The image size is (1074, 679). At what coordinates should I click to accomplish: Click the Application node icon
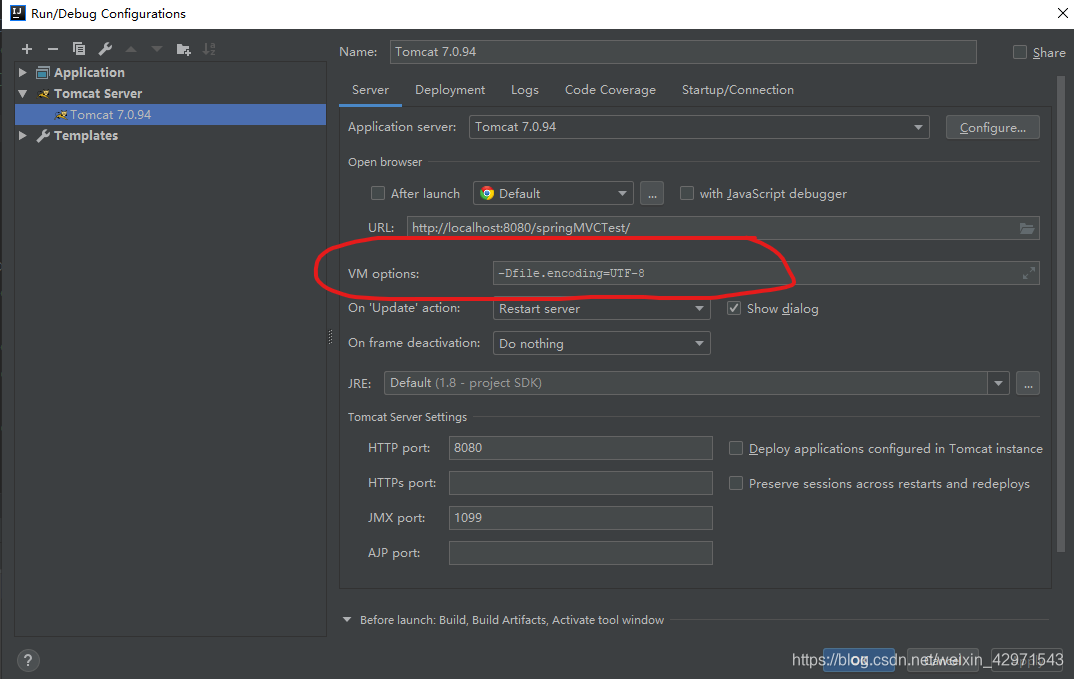click(x=42, y=73)
